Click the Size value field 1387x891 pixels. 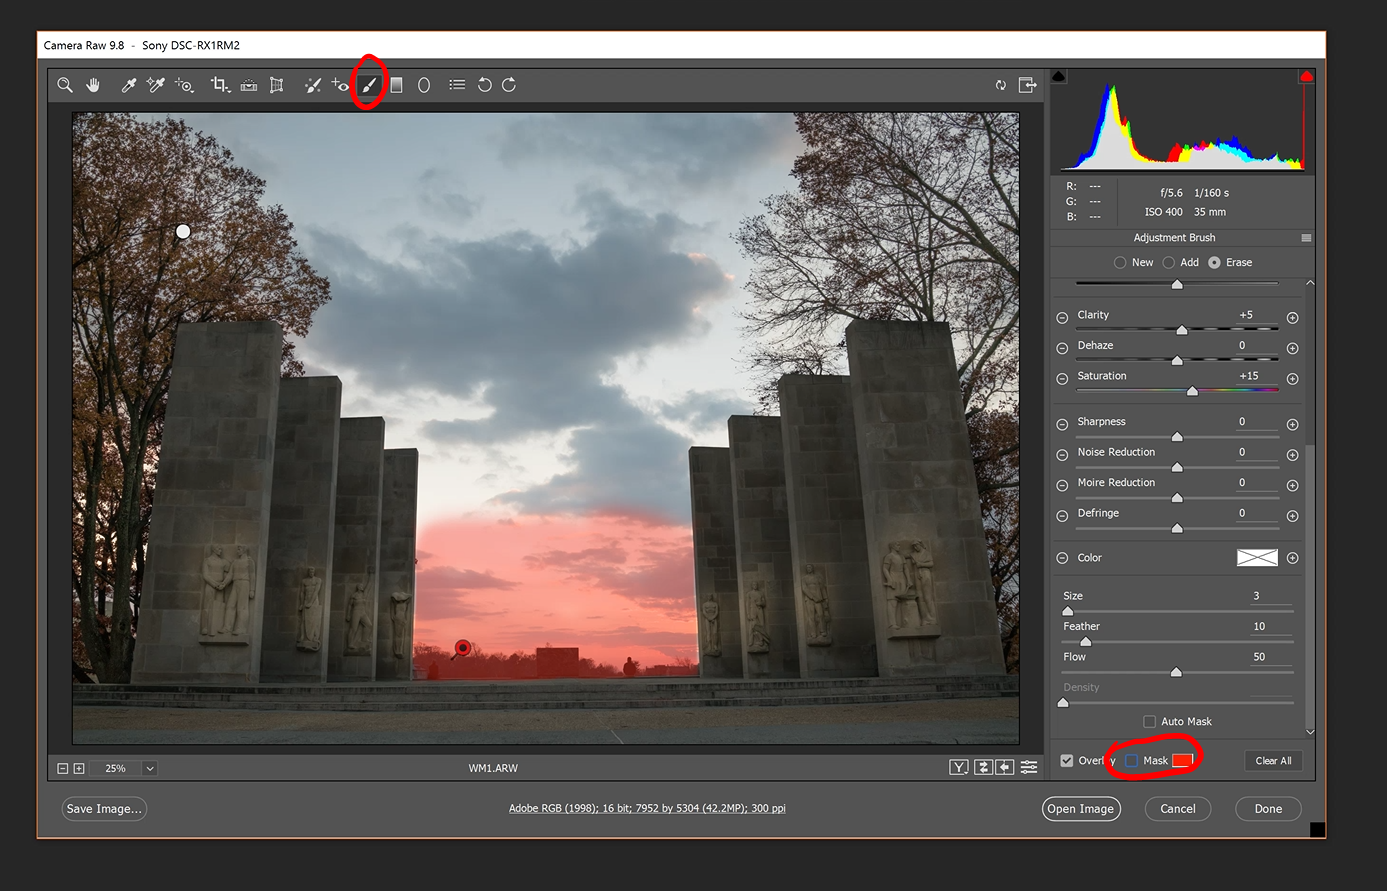pyautogui.click(x=1269, y=596)
